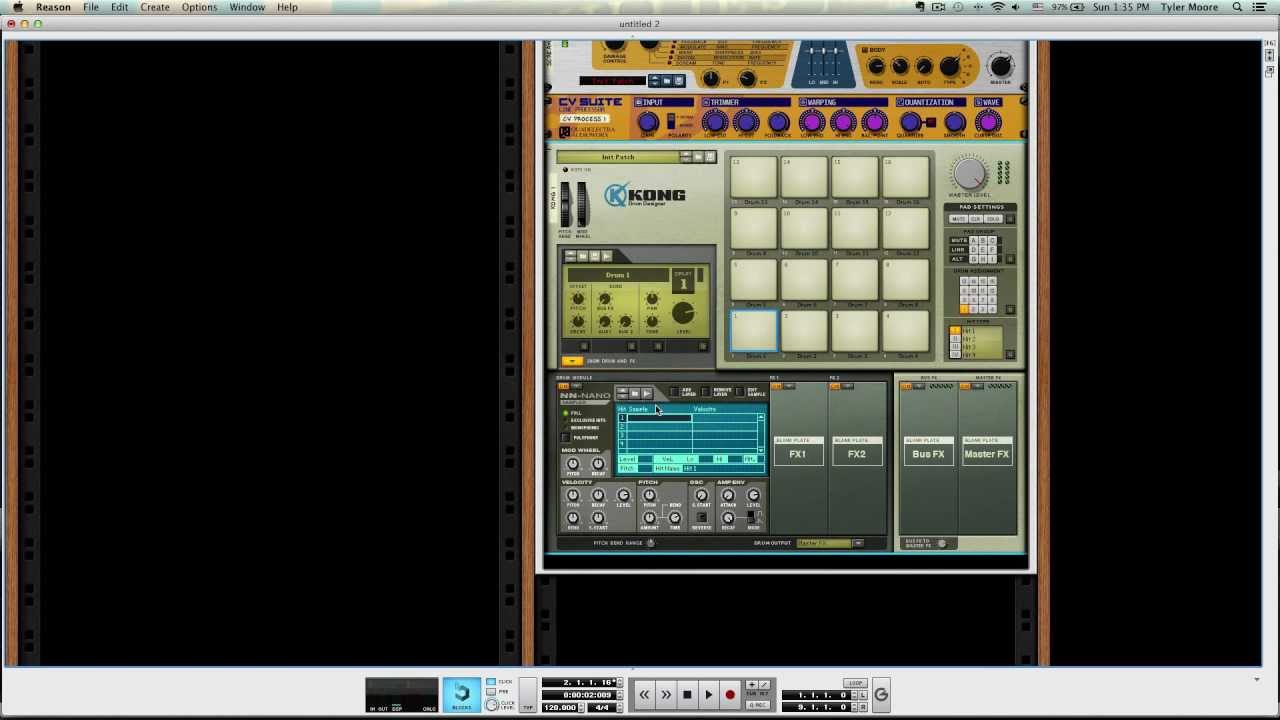Screen dimensions: 1280x720
Task: Click the Rewind transport button
Action: 645,694
